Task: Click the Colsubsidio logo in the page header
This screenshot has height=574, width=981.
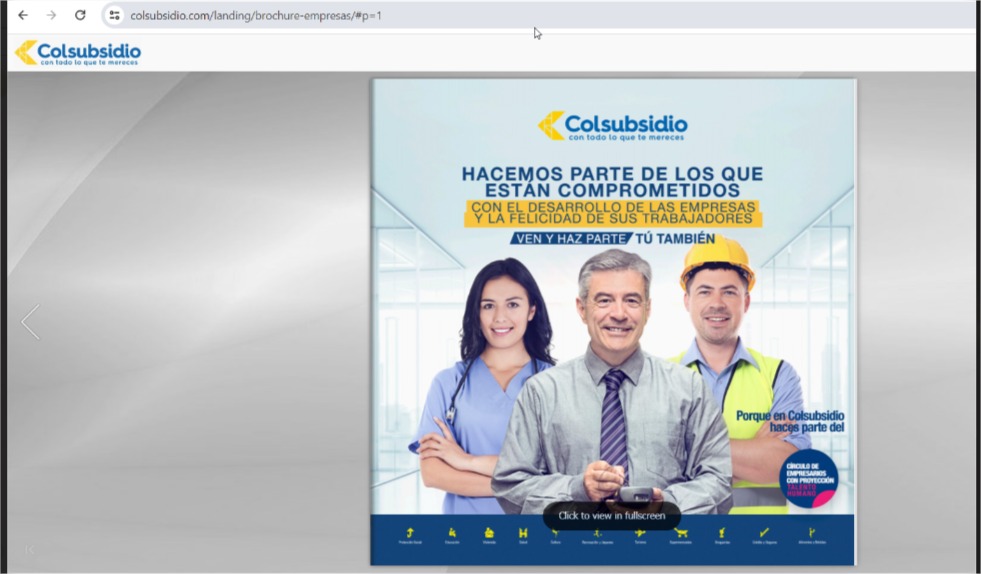Action: (77, 53)
